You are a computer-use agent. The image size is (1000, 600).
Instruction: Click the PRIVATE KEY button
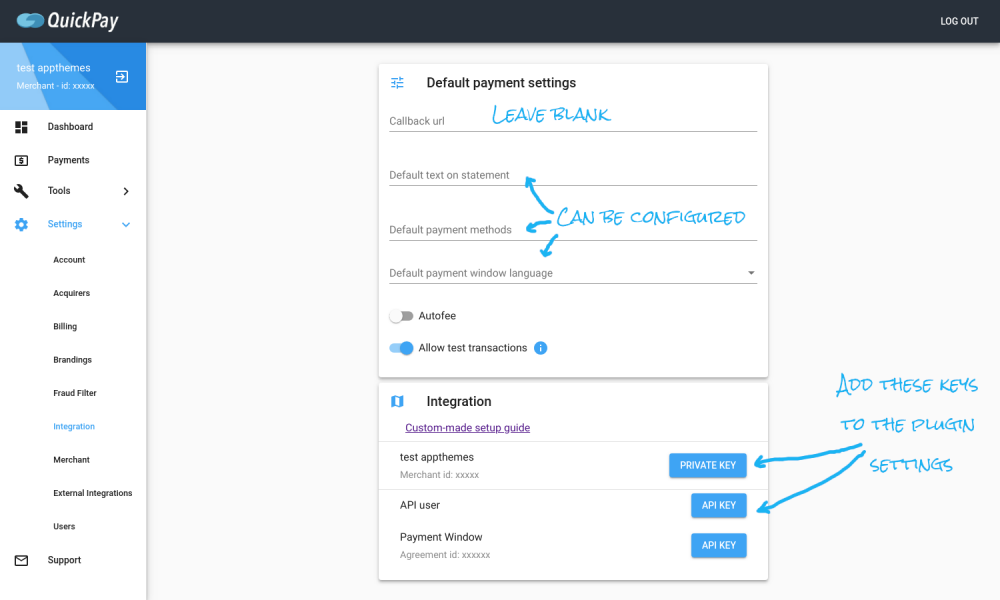point(708,465)
